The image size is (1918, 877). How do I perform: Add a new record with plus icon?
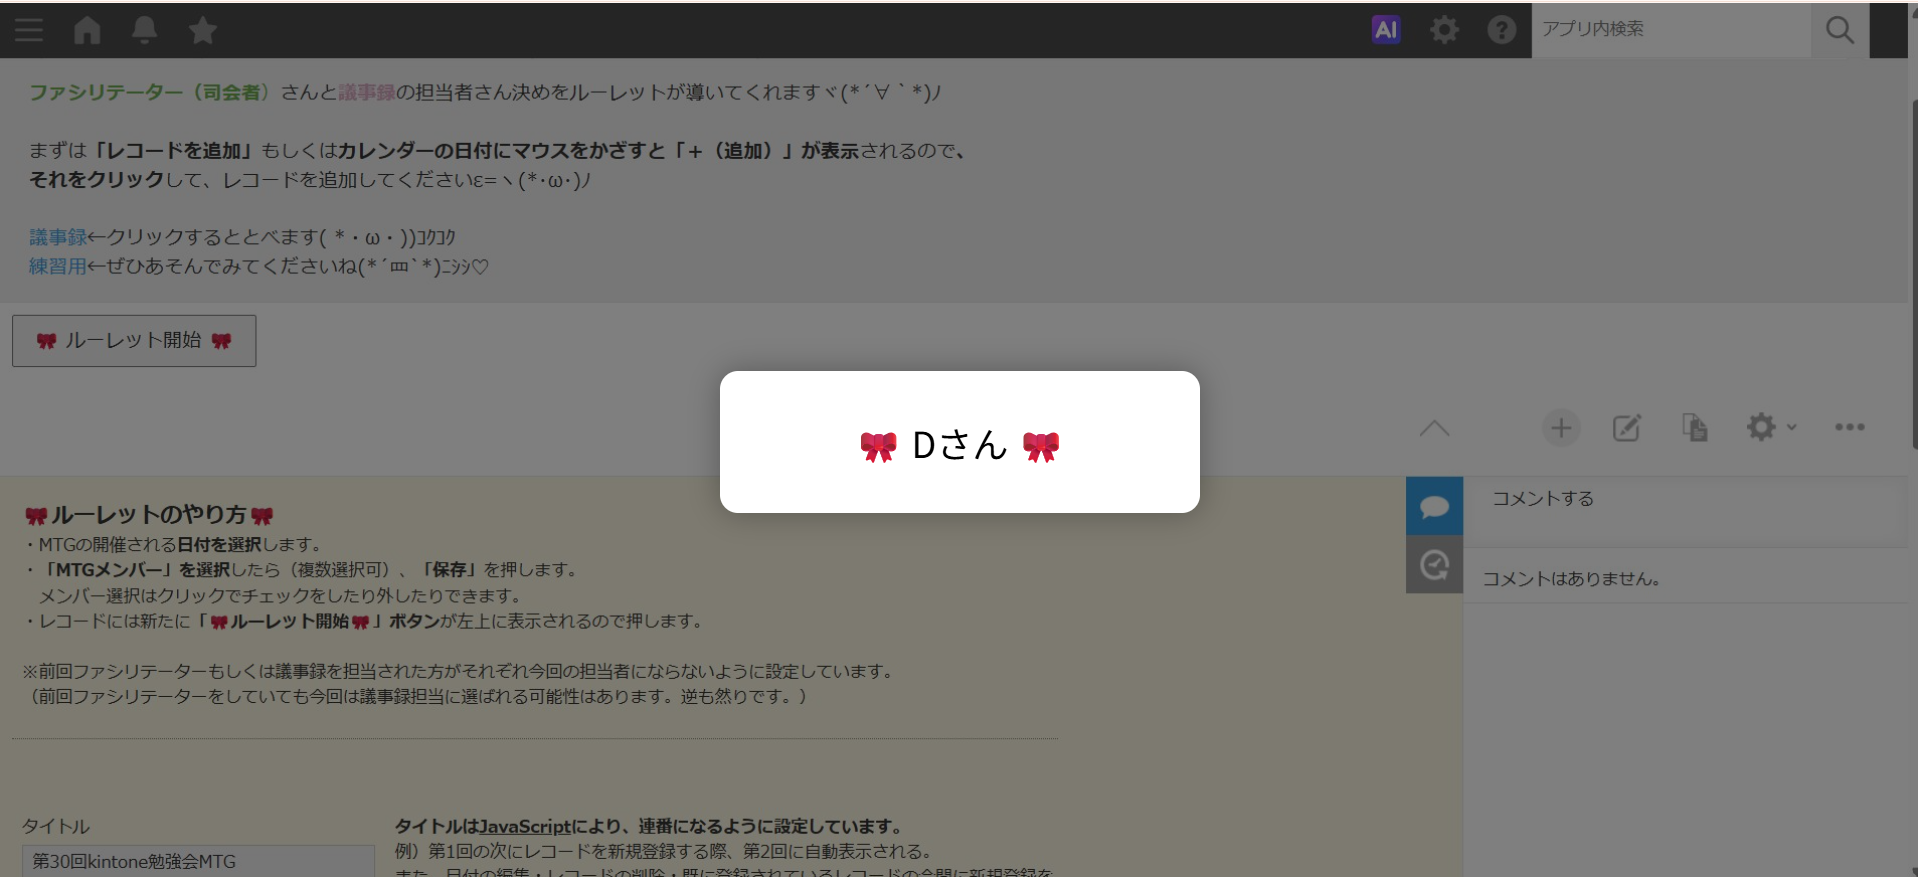[1561, 428]
